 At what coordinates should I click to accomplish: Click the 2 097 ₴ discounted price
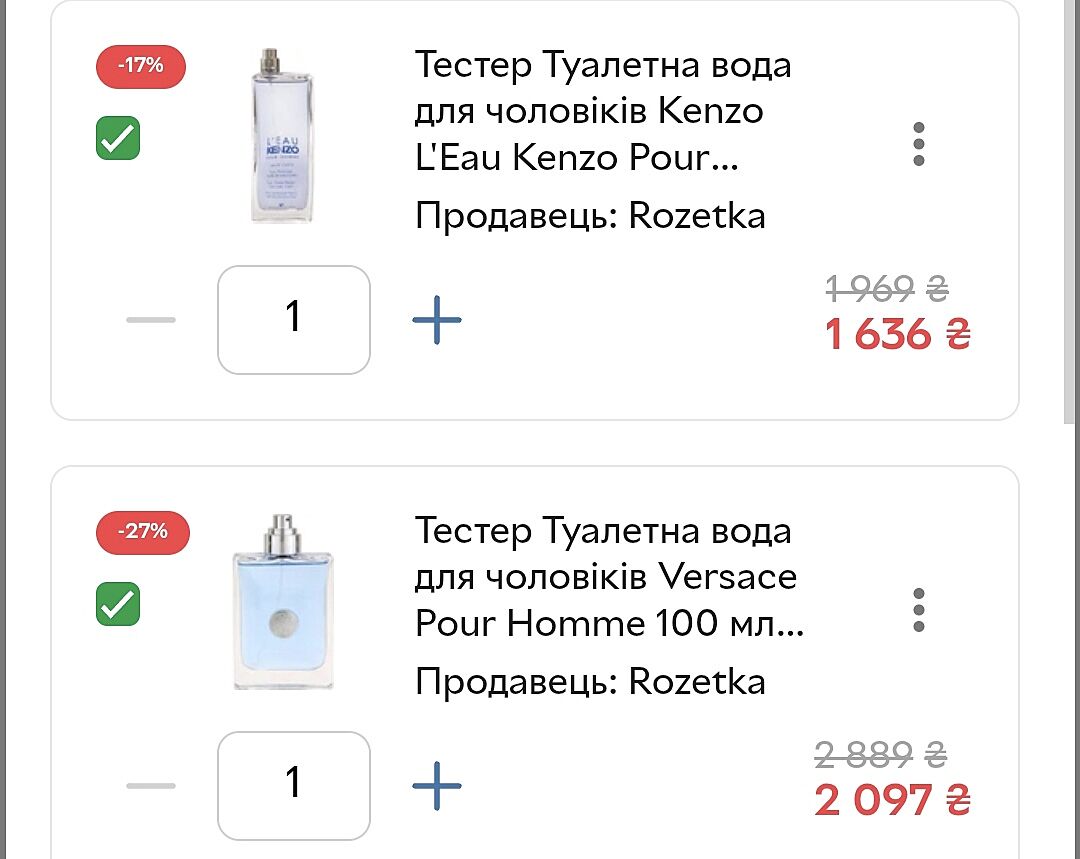pos(891,800)
